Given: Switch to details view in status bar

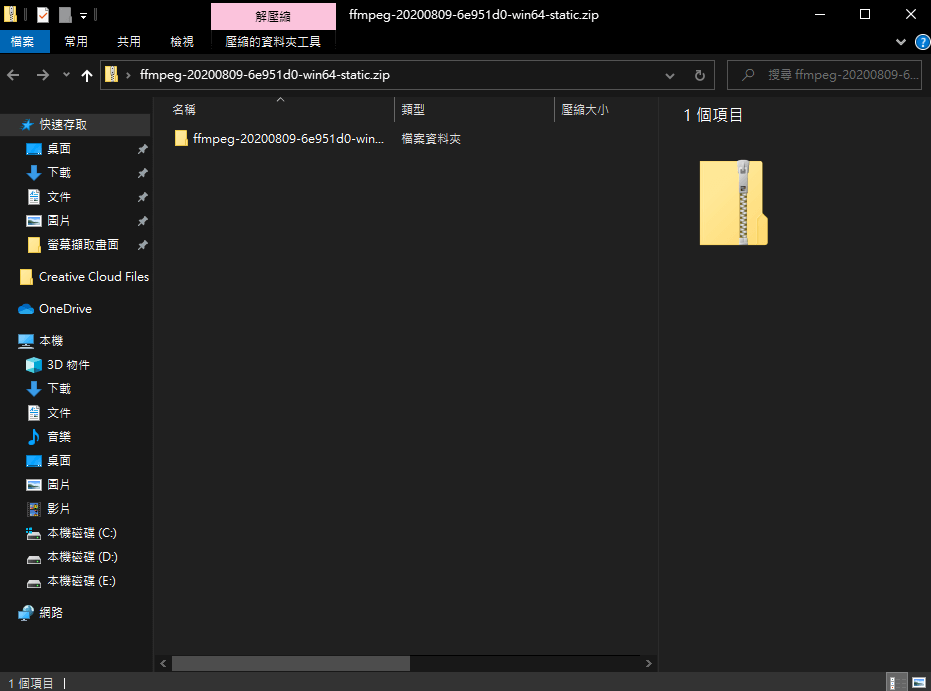Looking at the screenshot, I should click(x=897, y=683).
